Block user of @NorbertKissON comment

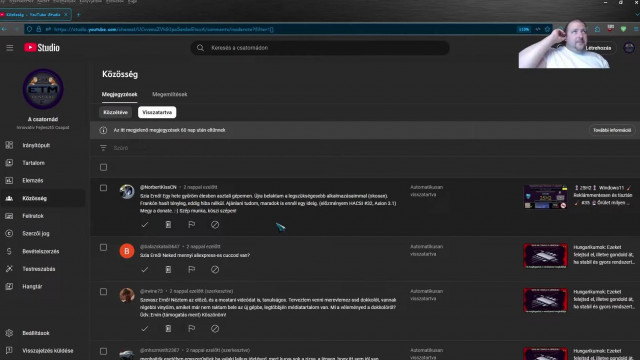[215, 225]
